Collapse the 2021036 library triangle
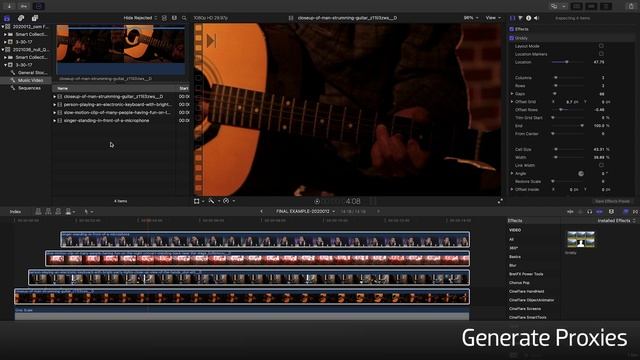 pyautogui.click(x=3, y=49)
